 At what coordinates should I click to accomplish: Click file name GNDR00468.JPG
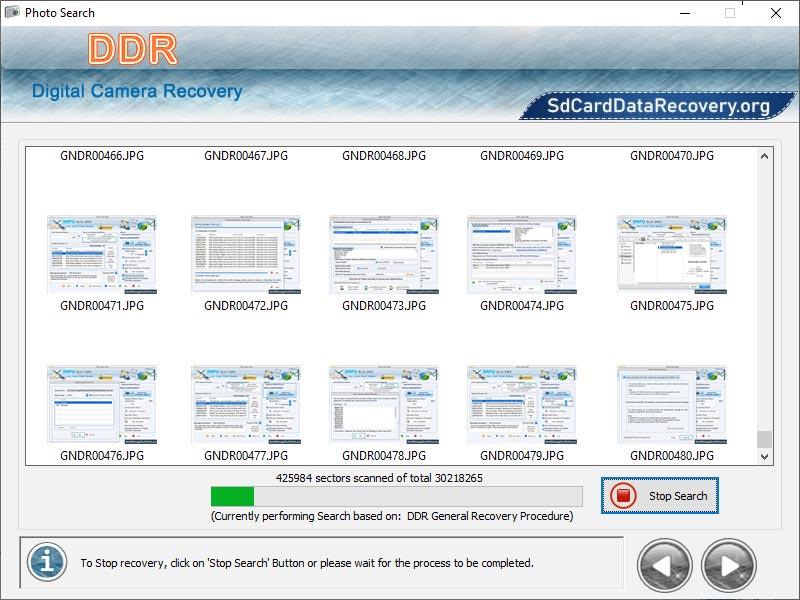point(384,156)
